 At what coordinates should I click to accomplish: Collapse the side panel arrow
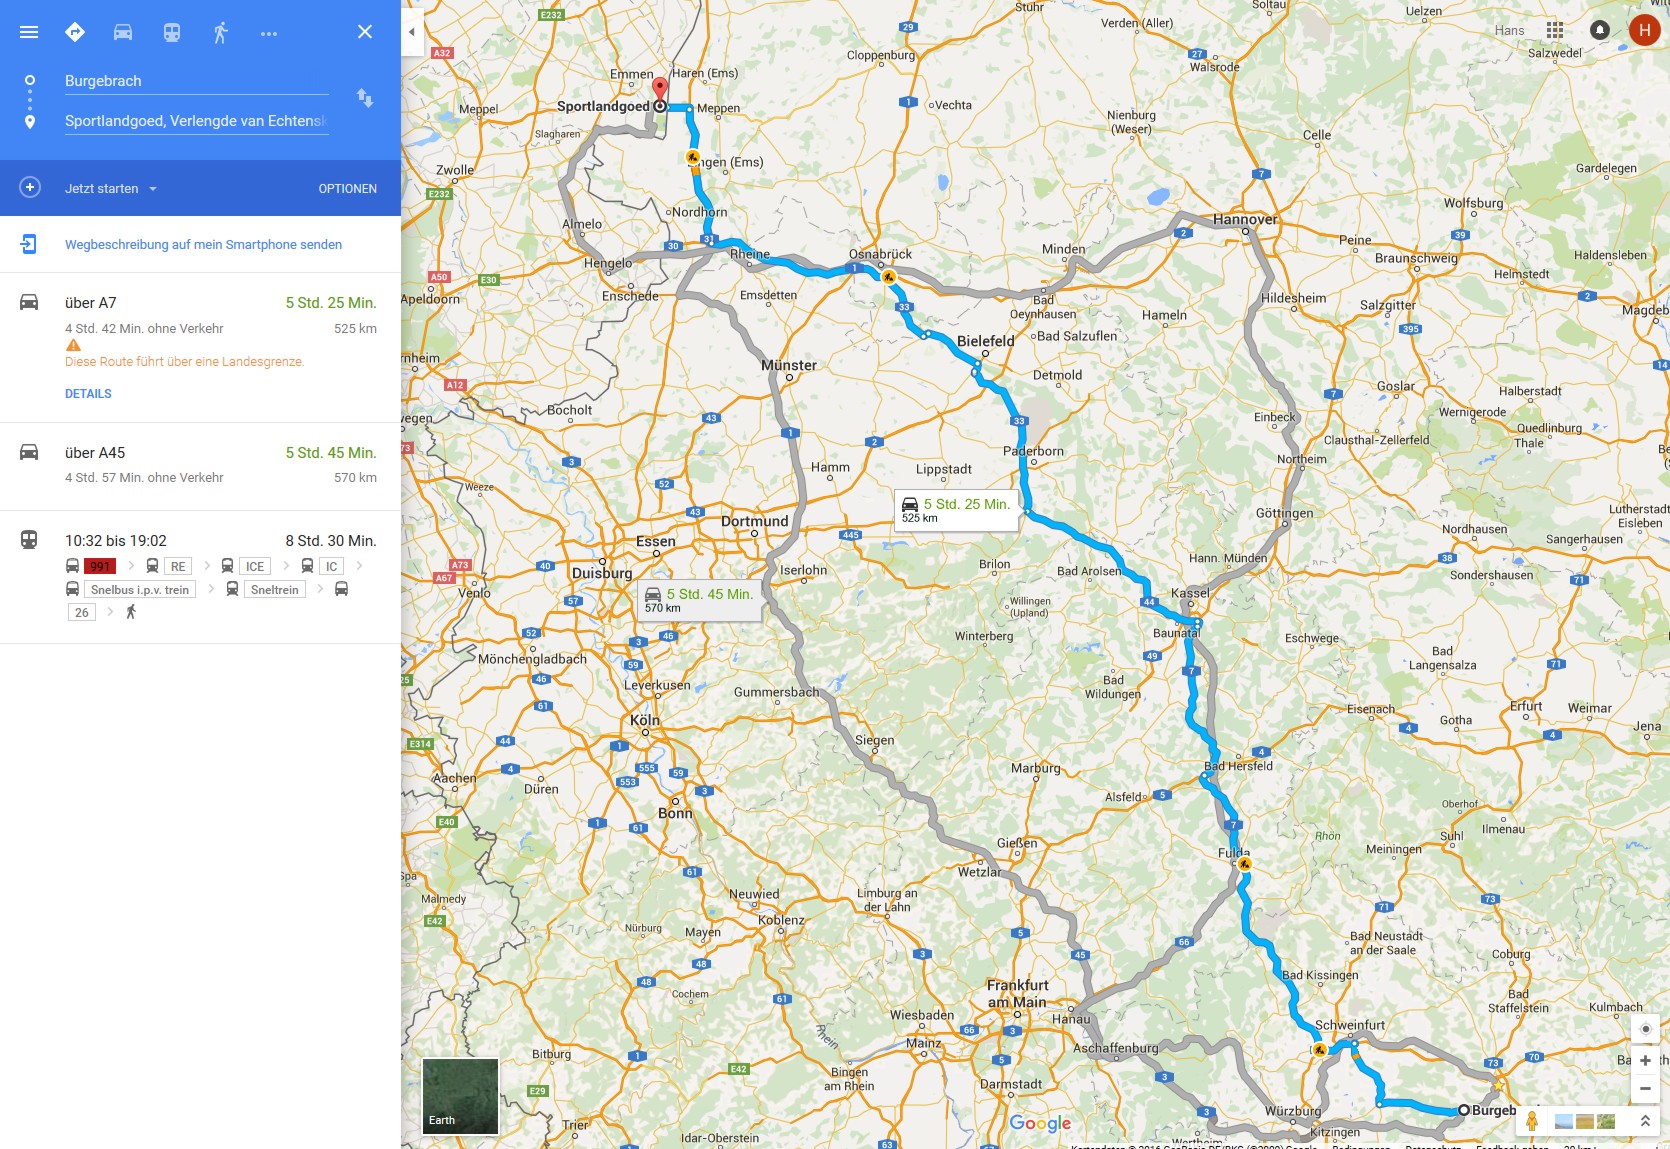pos(412,32)
